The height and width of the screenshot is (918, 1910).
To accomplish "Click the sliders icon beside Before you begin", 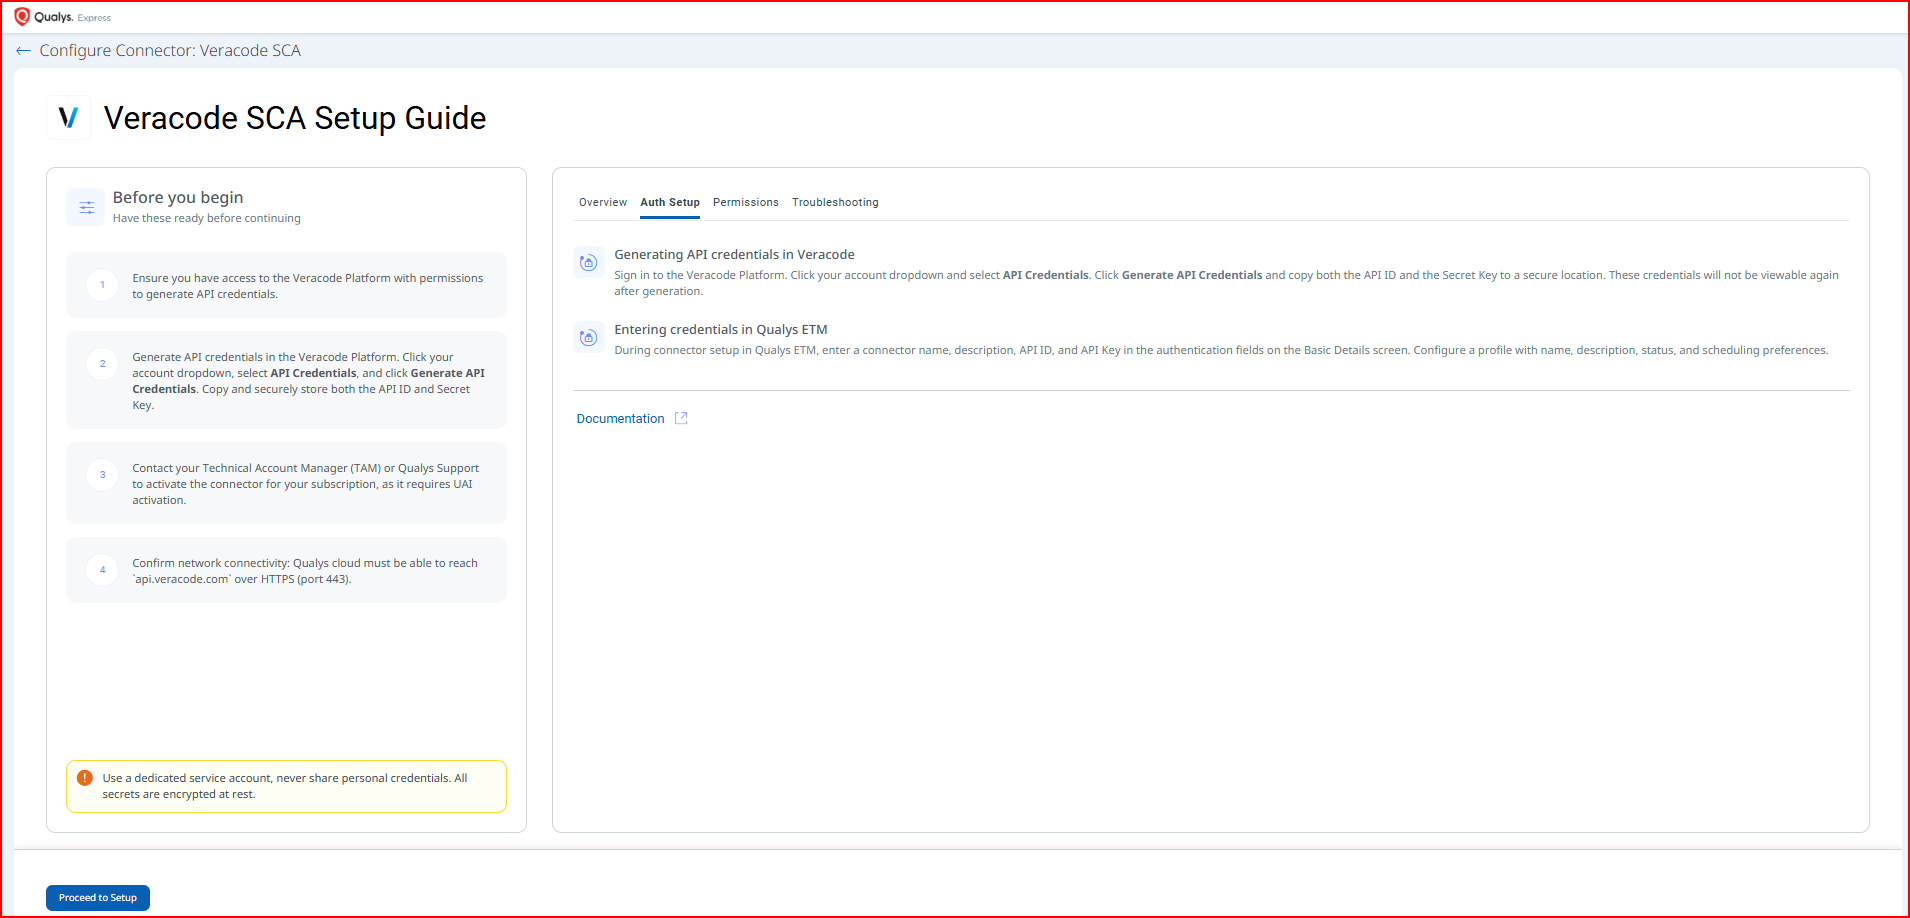I will pyautogui.click(x=86, y=207).
